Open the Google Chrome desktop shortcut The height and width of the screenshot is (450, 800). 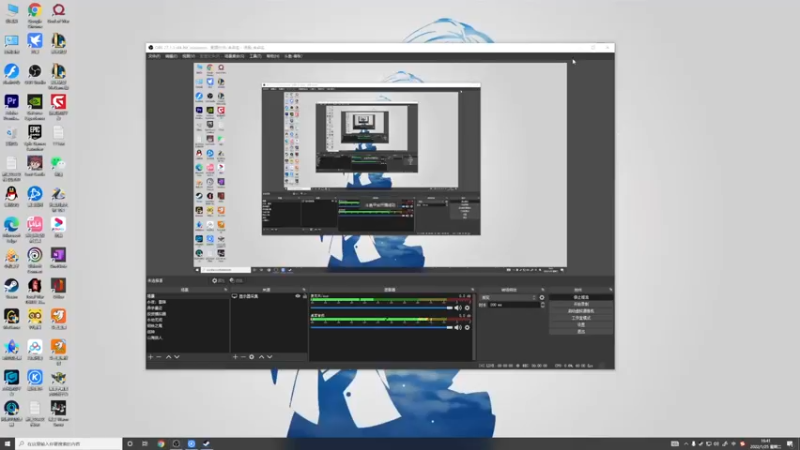pos(35,15)
